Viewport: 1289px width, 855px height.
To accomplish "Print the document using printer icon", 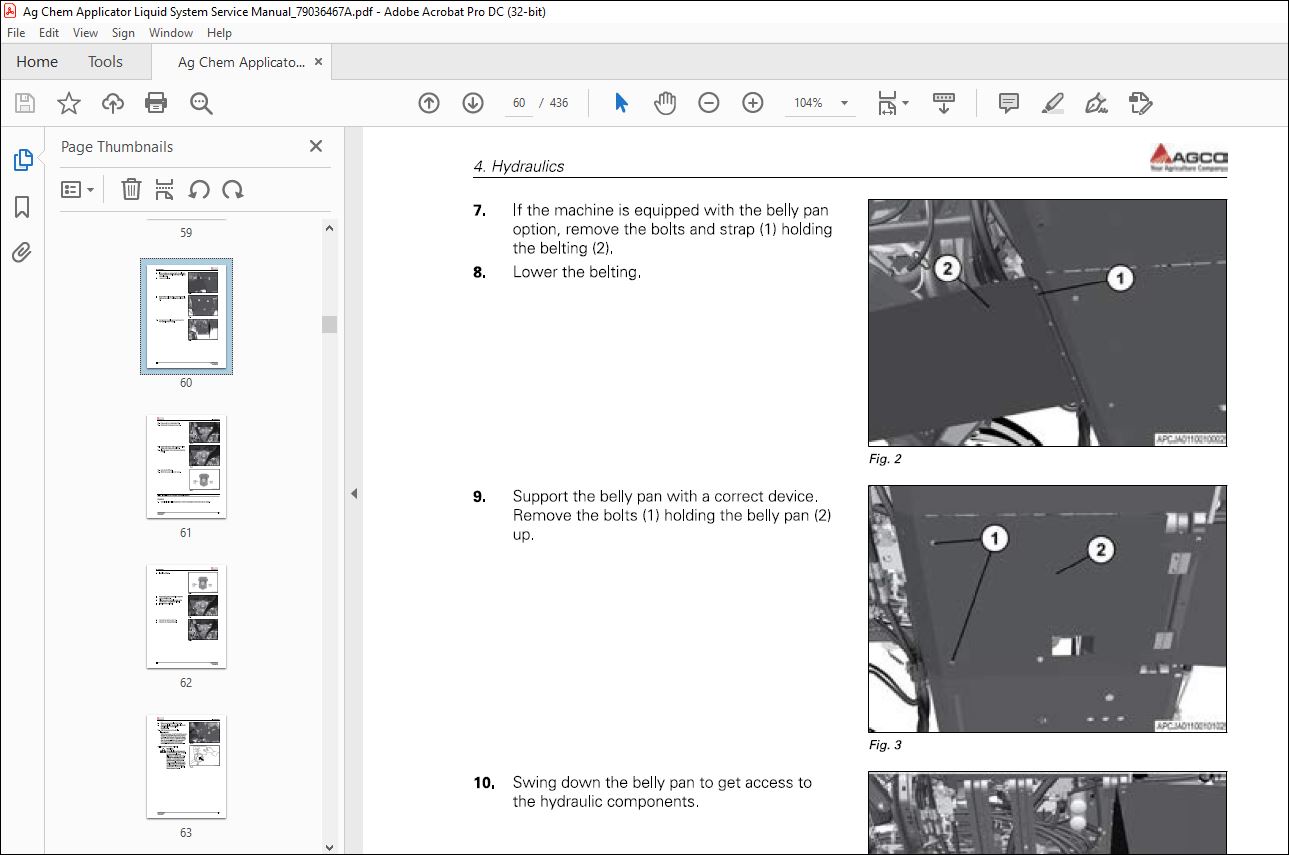I will (x=156, y=103).
